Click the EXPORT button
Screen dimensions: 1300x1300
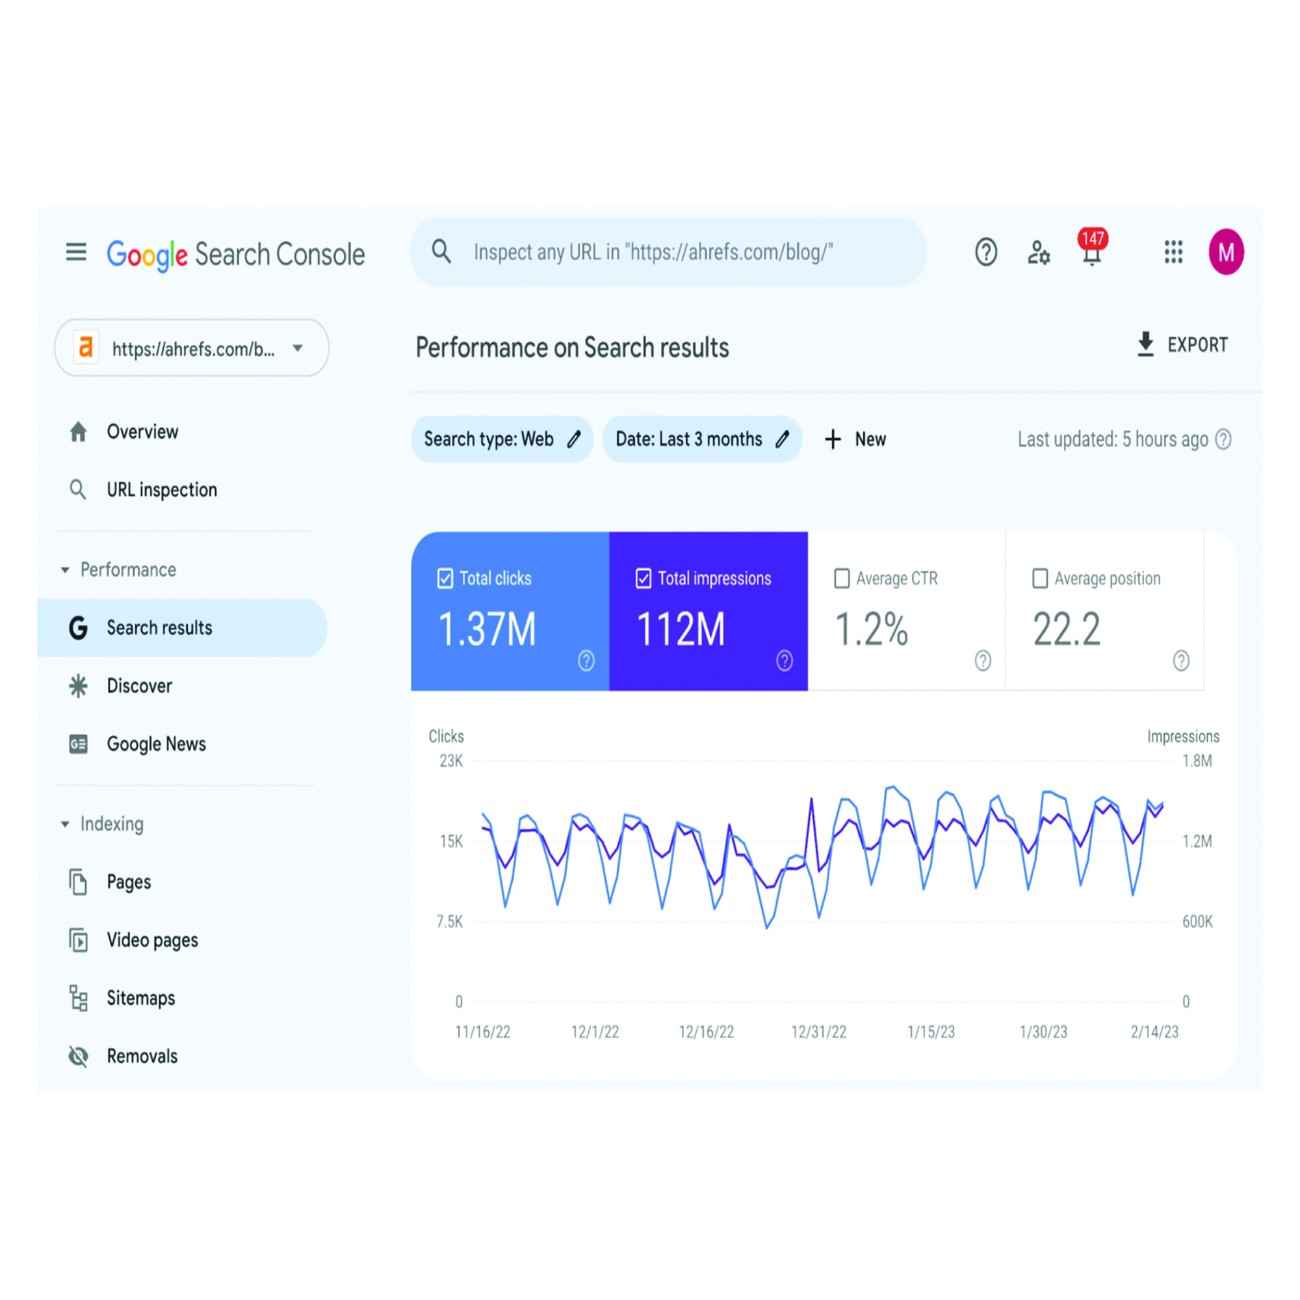tap(1183, 344)
